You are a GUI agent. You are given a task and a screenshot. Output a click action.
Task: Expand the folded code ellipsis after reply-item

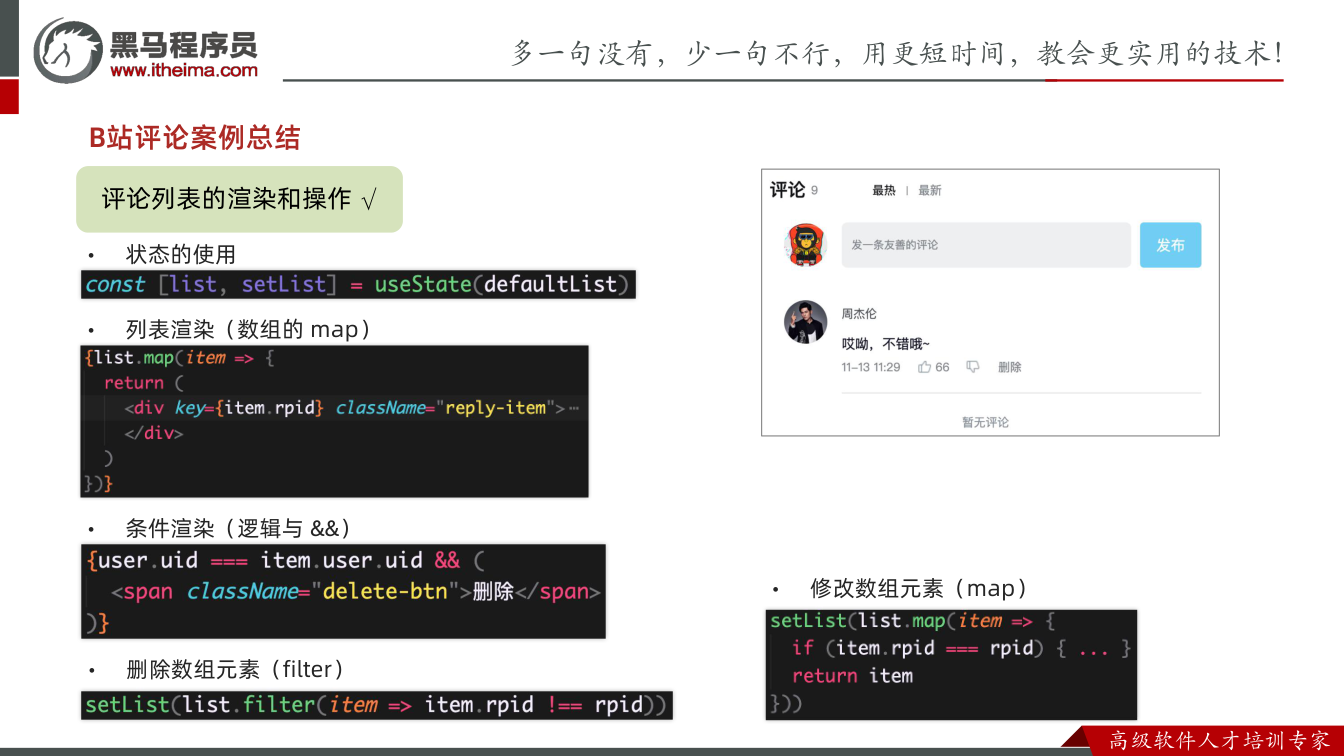[573, 408]
